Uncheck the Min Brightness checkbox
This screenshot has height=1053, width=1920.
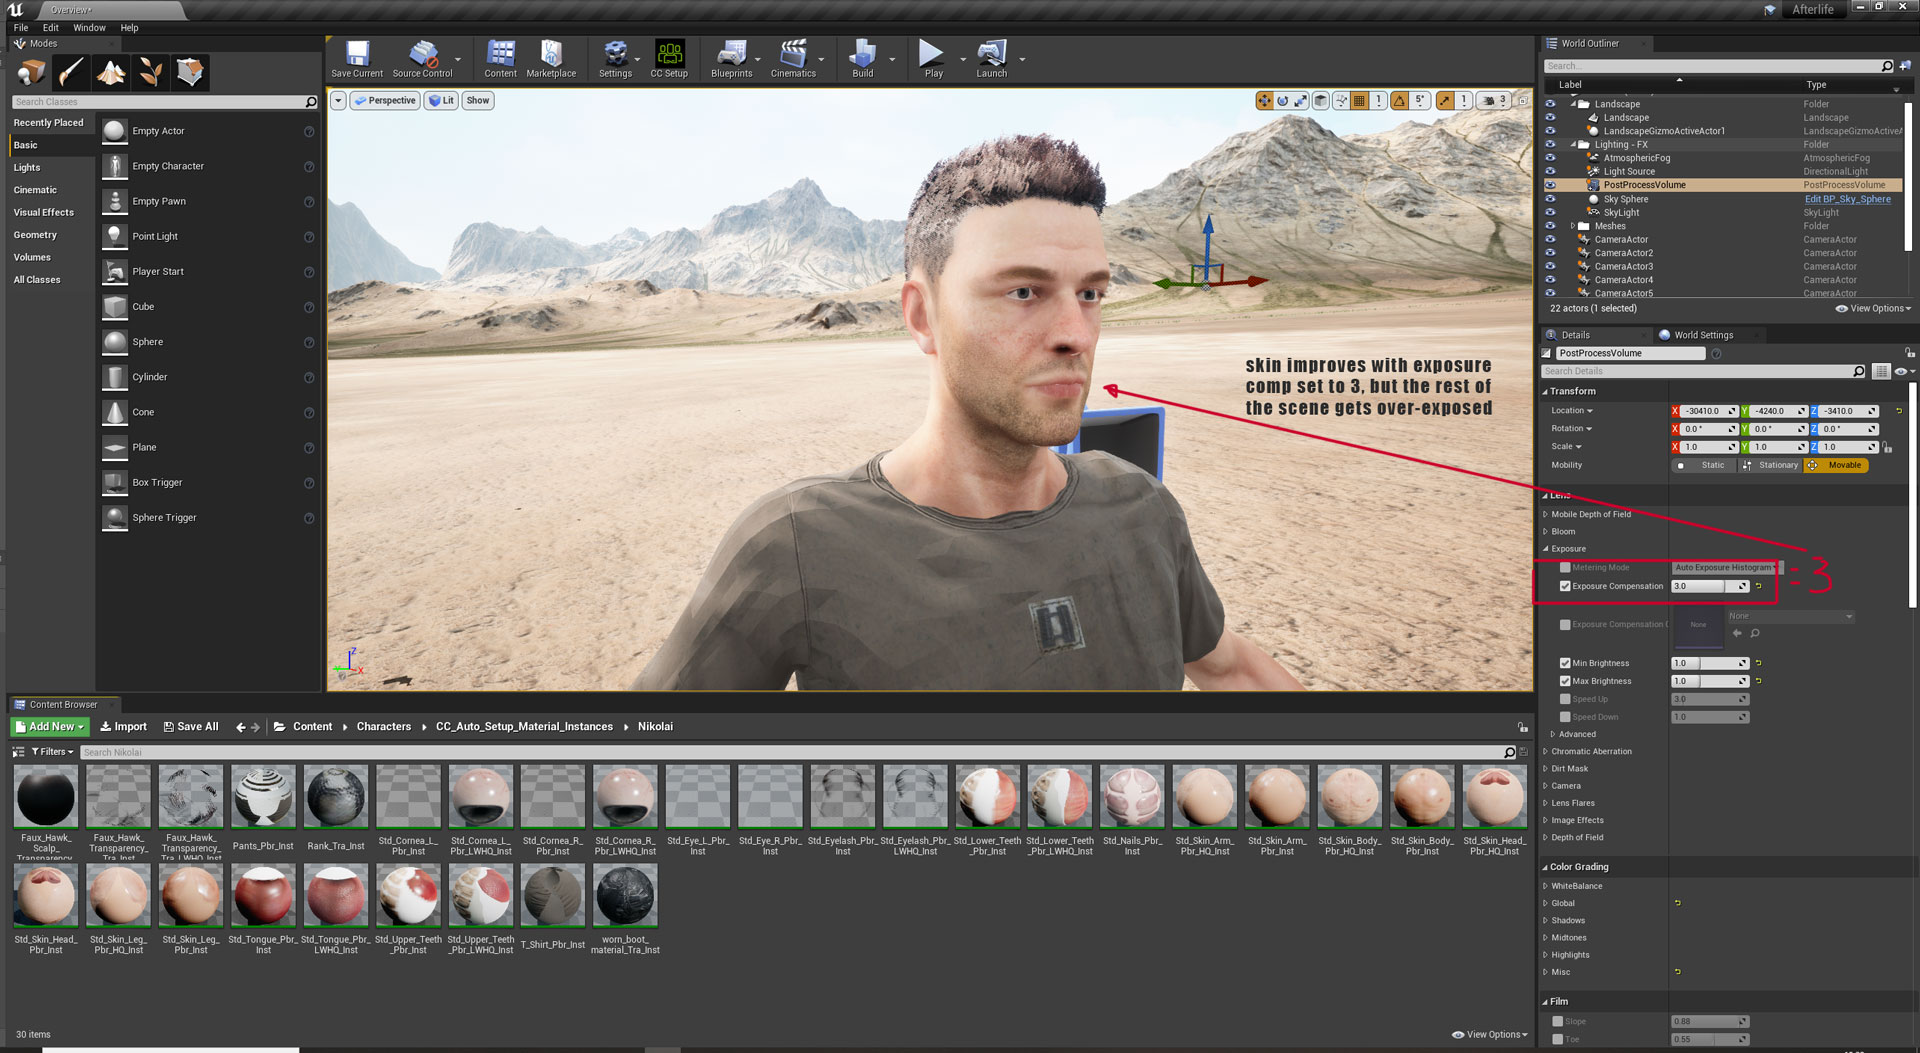[1565, 663]
